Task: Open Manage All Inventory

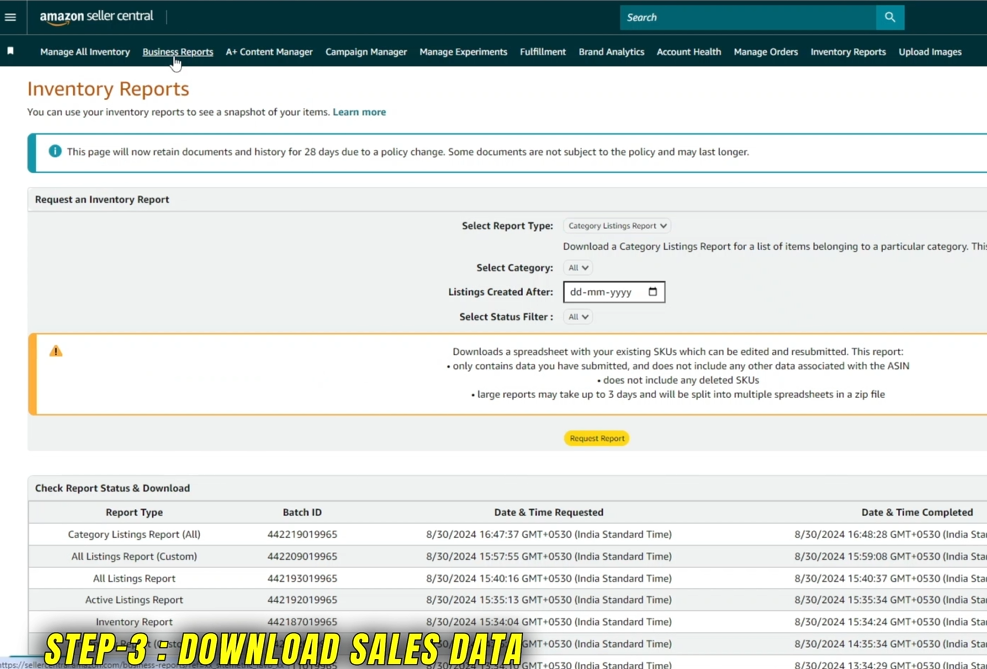Action: click(x=85, y=52)
